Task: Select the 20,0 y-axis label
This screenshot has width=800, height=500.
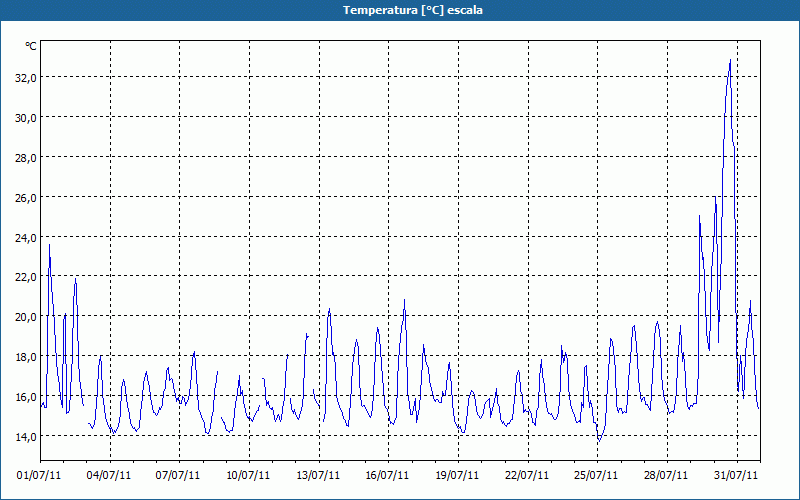Action: [x=26, y=316]
